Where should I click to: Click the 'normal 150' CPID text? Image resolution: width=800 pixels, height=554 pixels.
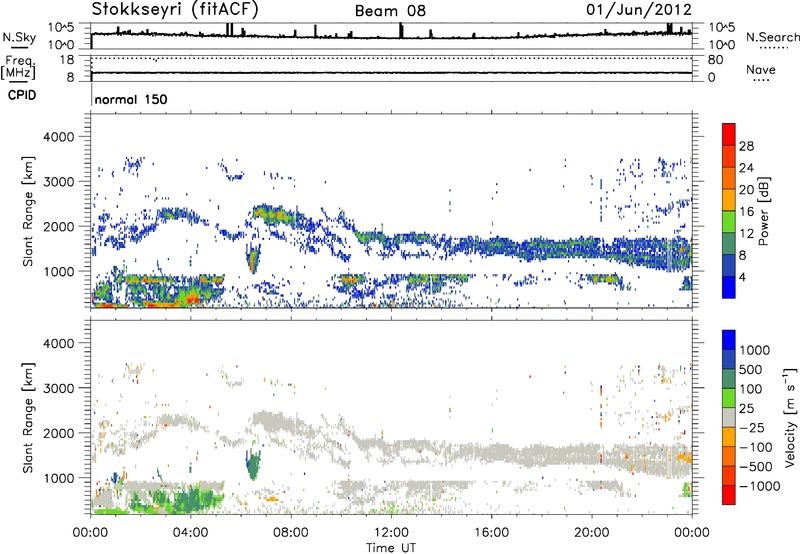click(x=131, y=99)
